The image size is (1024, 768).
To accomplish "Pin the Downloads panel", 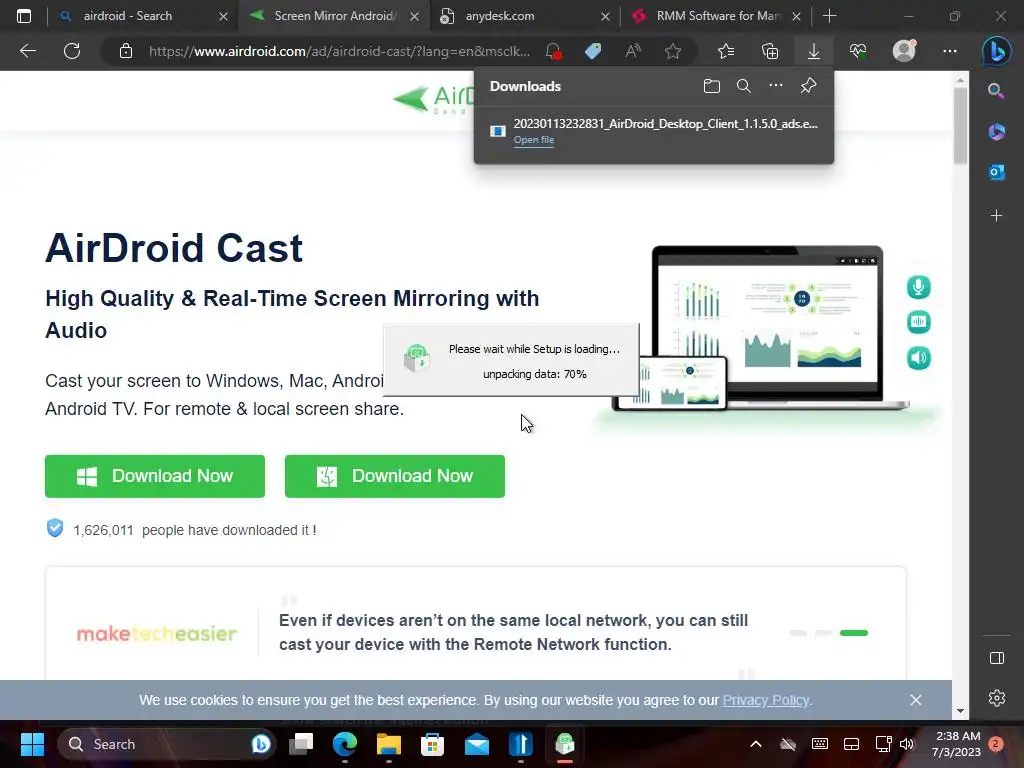I will click(808, 86).
